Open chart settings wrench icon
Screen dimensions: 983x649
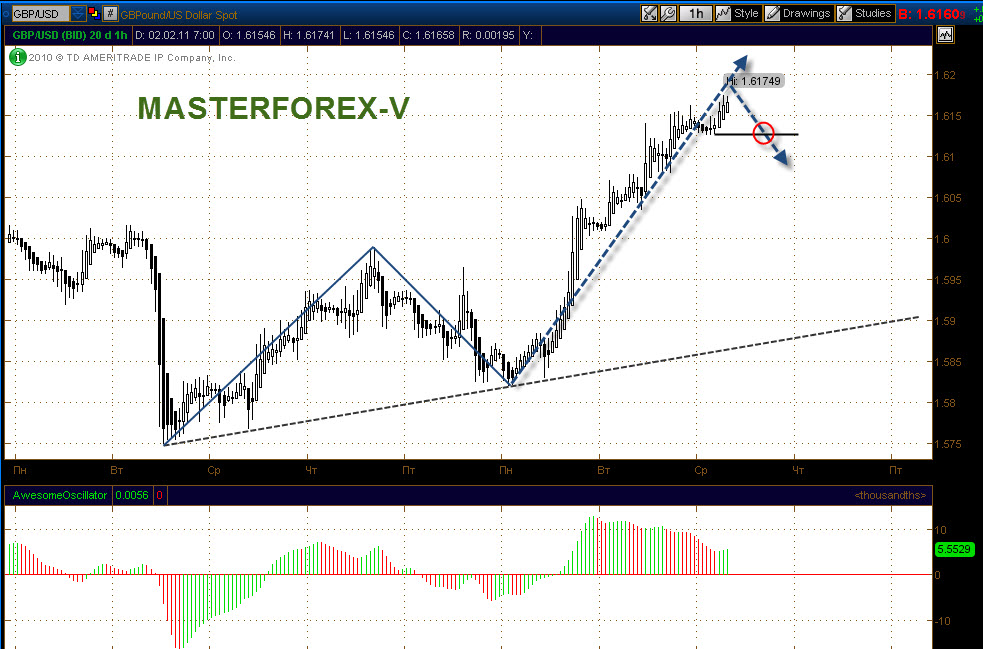point(668,13)
